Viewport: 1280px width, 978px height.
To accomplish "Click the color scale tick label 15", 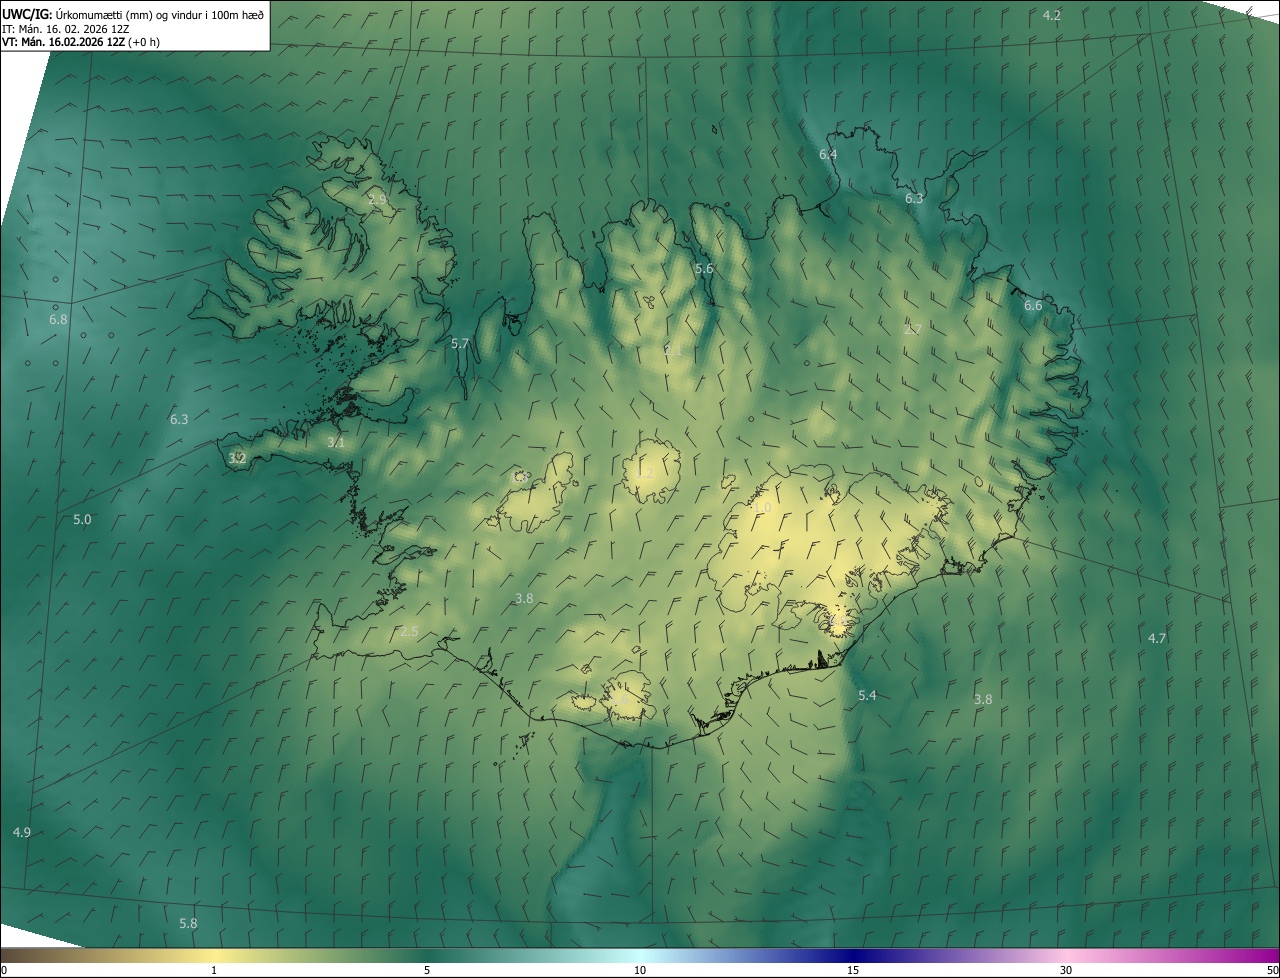I will point(853,970).
